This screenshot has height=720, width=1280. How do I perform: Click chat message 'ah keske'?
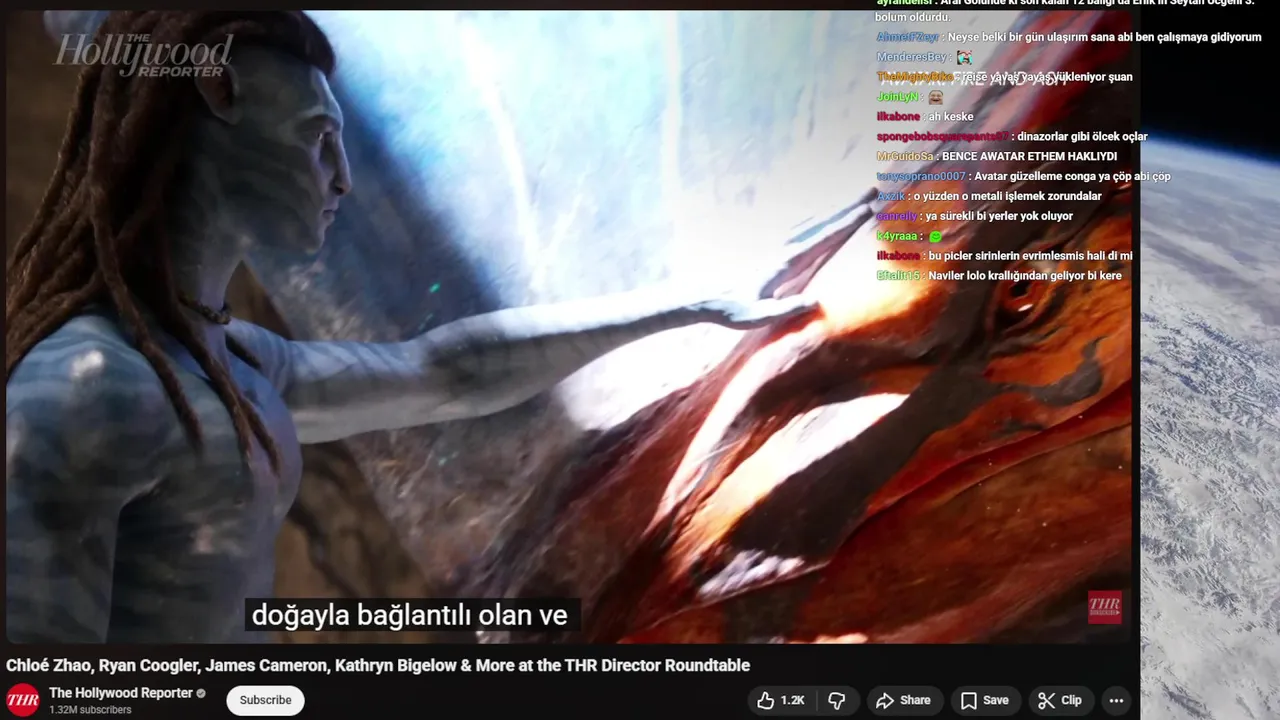pyautogui.click(x=951, y=117)
